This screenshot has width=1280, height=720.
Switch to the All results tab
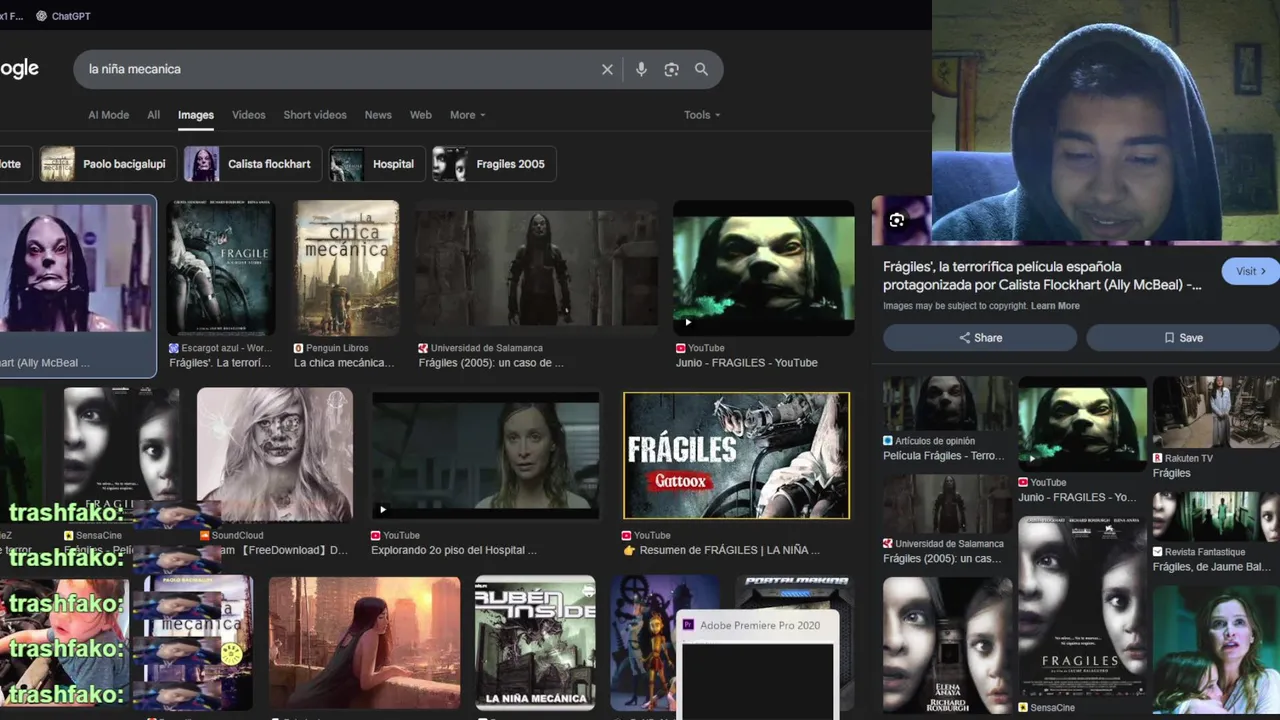[153, 115]
